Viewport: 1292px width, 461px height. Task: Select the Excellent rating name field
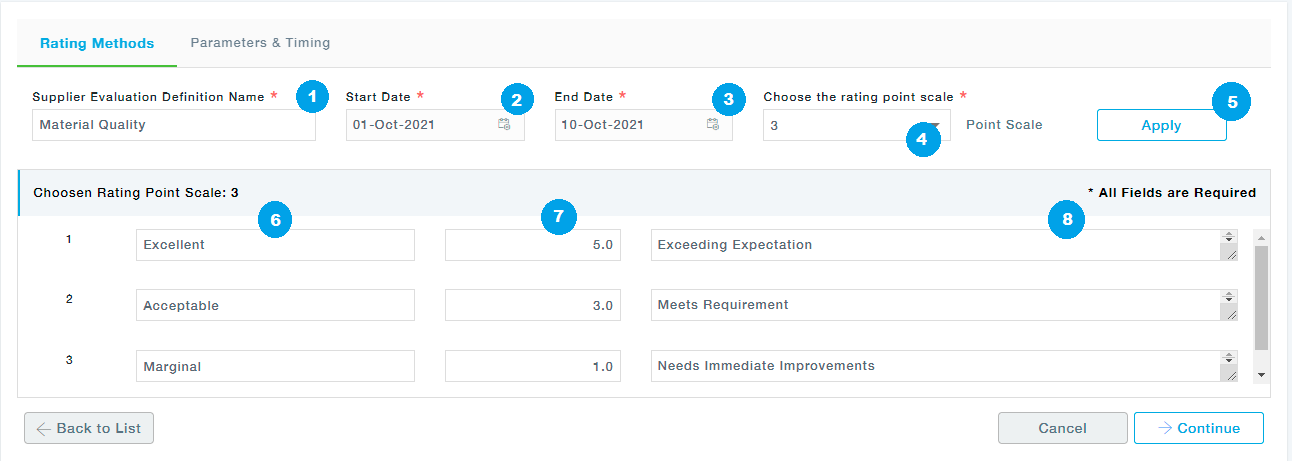(x=275, y=245)
